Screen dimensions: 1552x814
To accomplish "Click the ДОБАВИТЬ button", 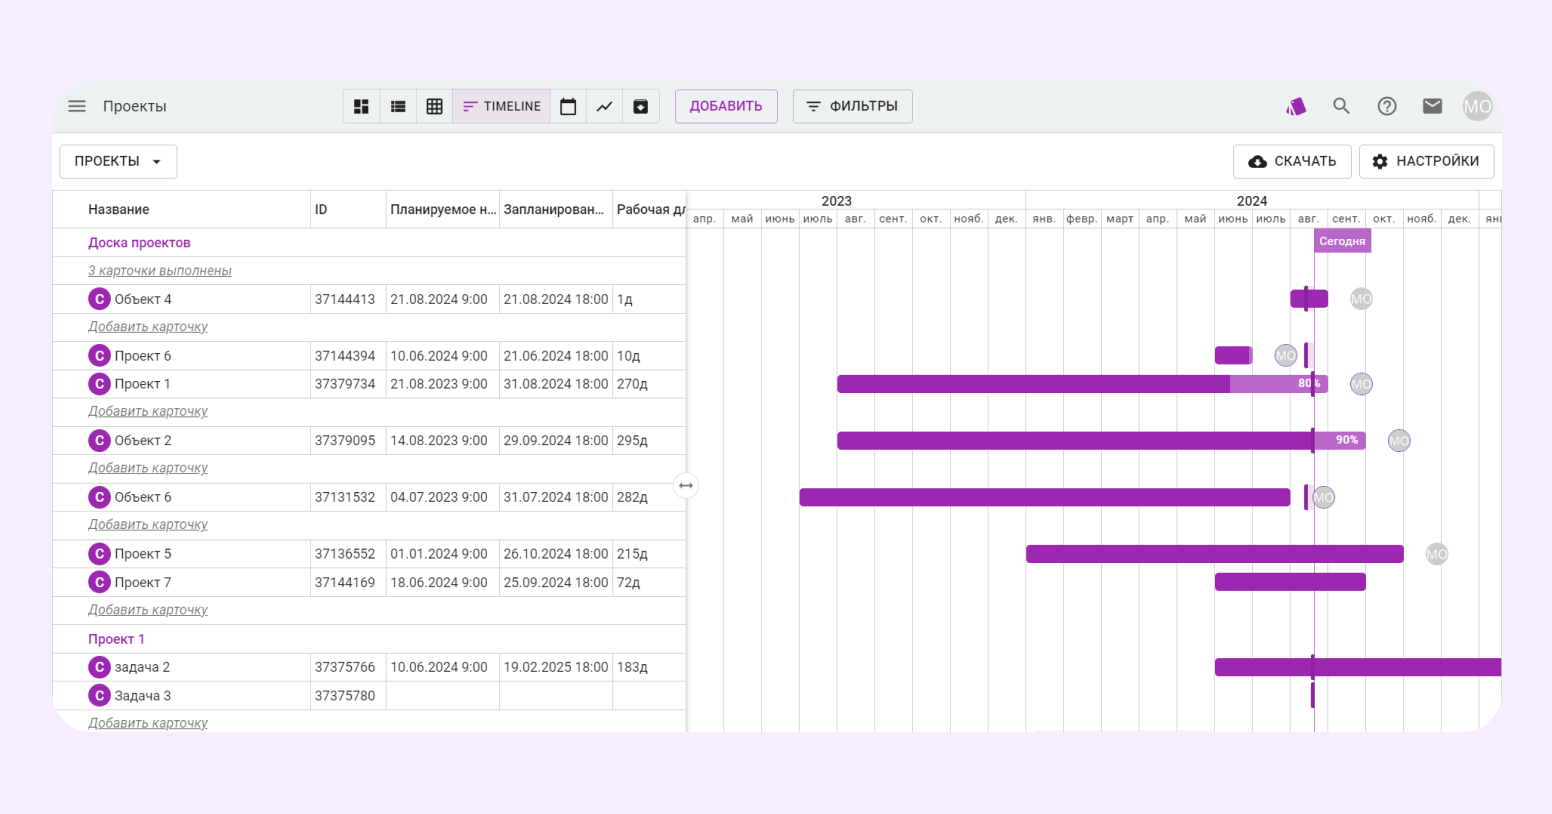I will (726, 106).
